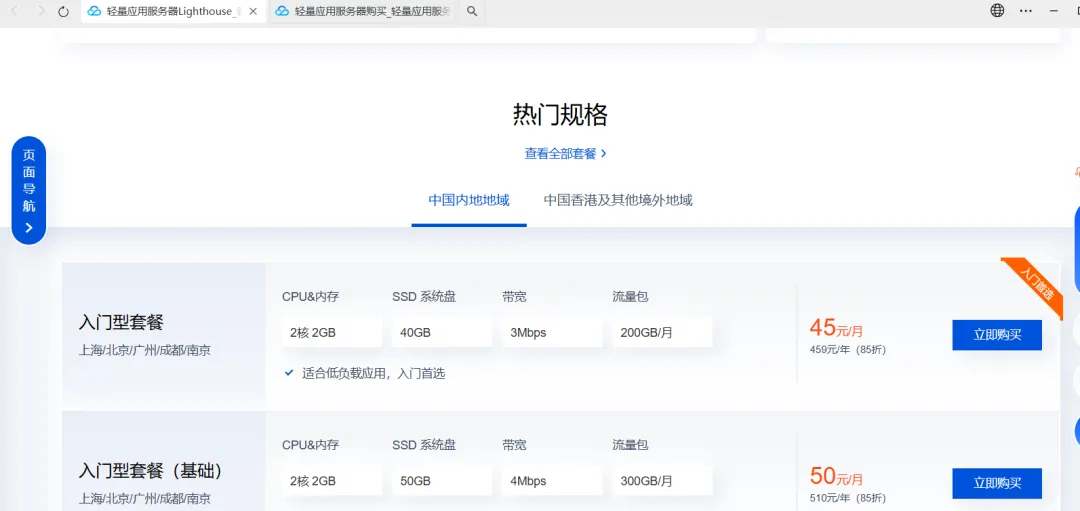Image resolution: width=1080 pixels, height=511 pixels.
Task: Click 适合低负载应用，入门首选 text
Action: pyautogui.click(x=373, y=373)
